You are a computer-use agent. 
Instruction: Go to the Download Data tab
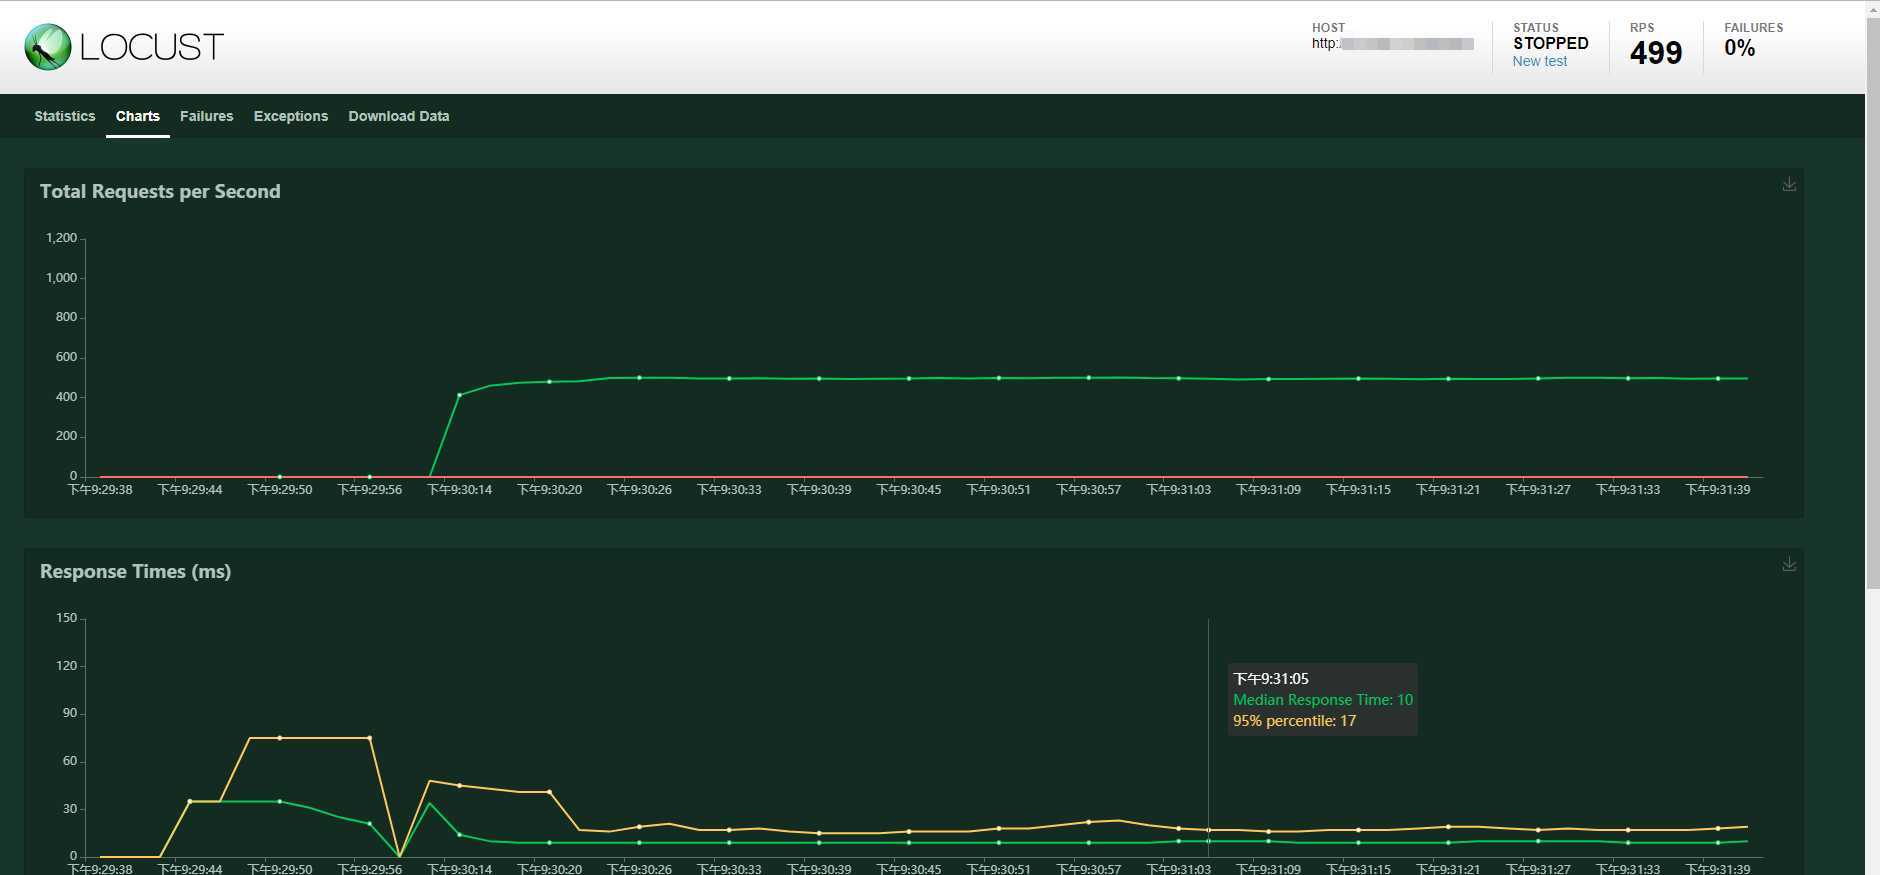click(399, 116)
